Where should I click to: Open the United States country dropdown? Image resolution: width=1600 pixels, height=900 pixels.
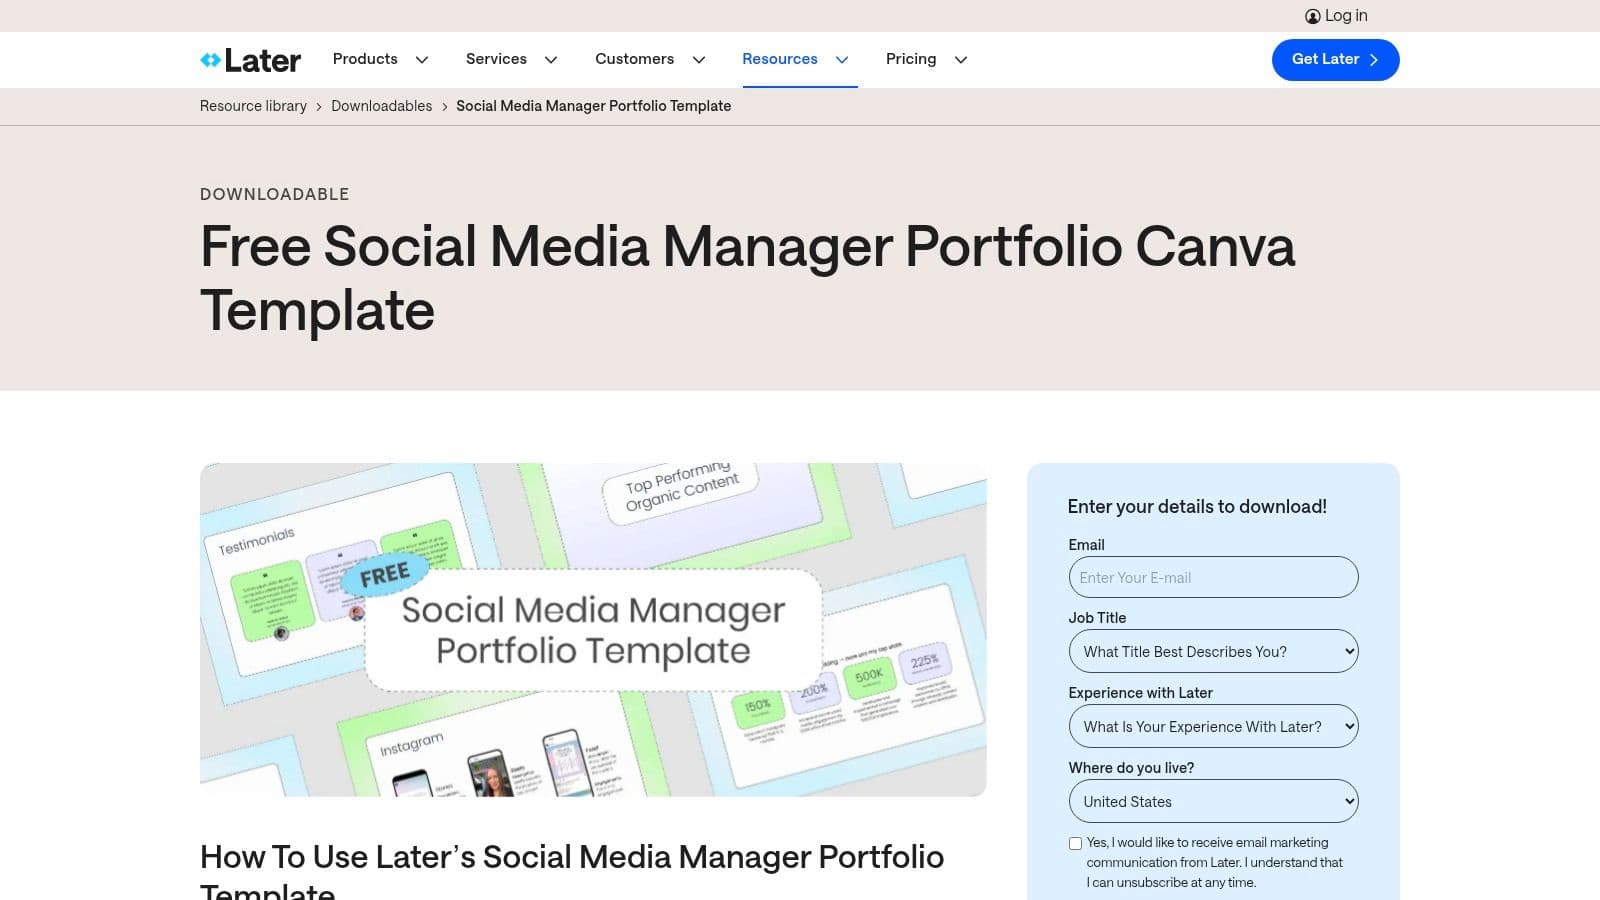1213,801
